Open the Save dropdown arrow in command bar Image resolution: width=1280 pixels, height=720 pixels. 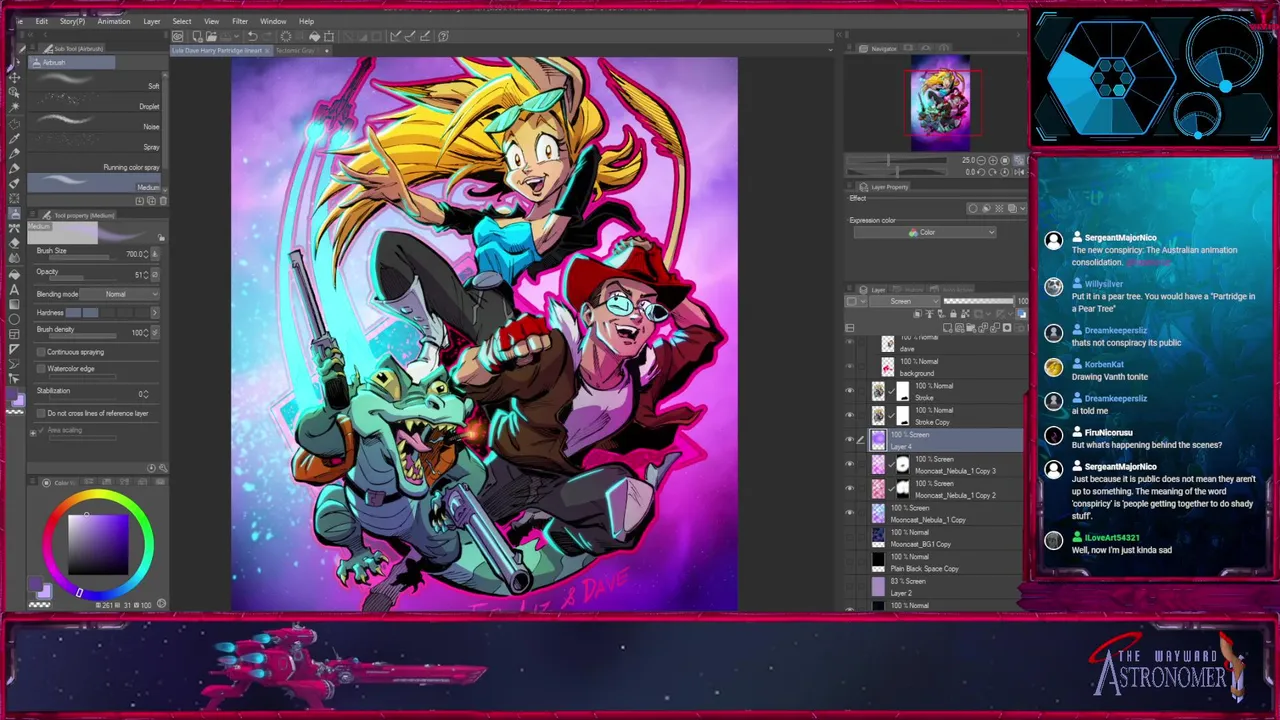click(236, 36)
